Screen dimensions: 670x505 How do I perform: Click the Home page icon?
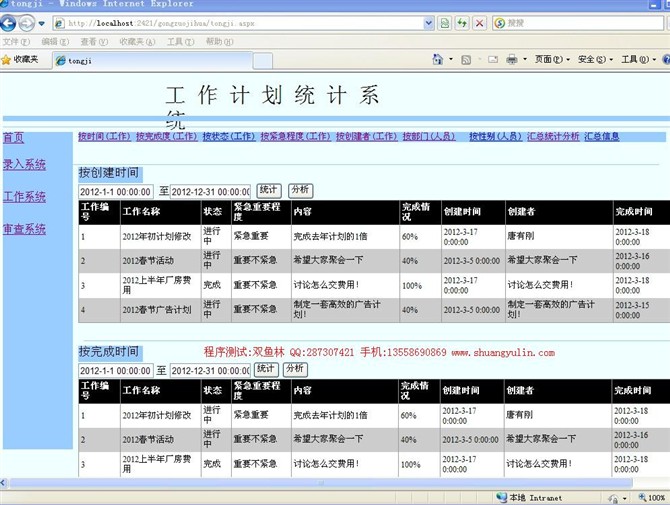(x=438, y=59)
